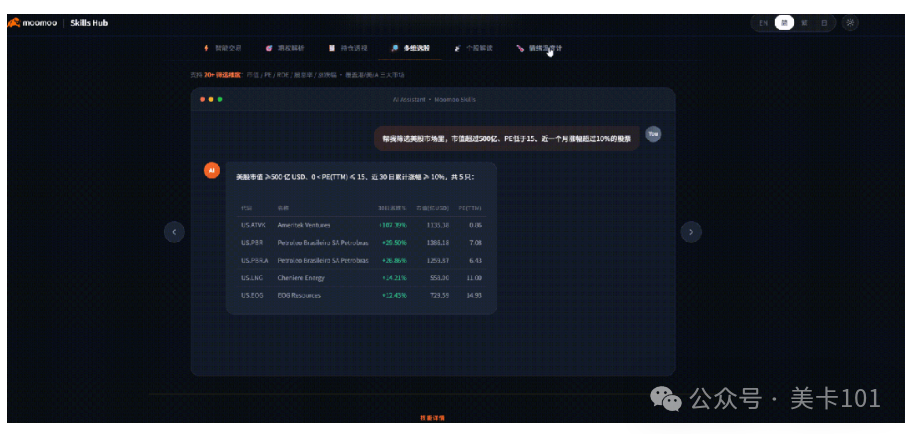Click the orange link below the demo

[432, 418]
